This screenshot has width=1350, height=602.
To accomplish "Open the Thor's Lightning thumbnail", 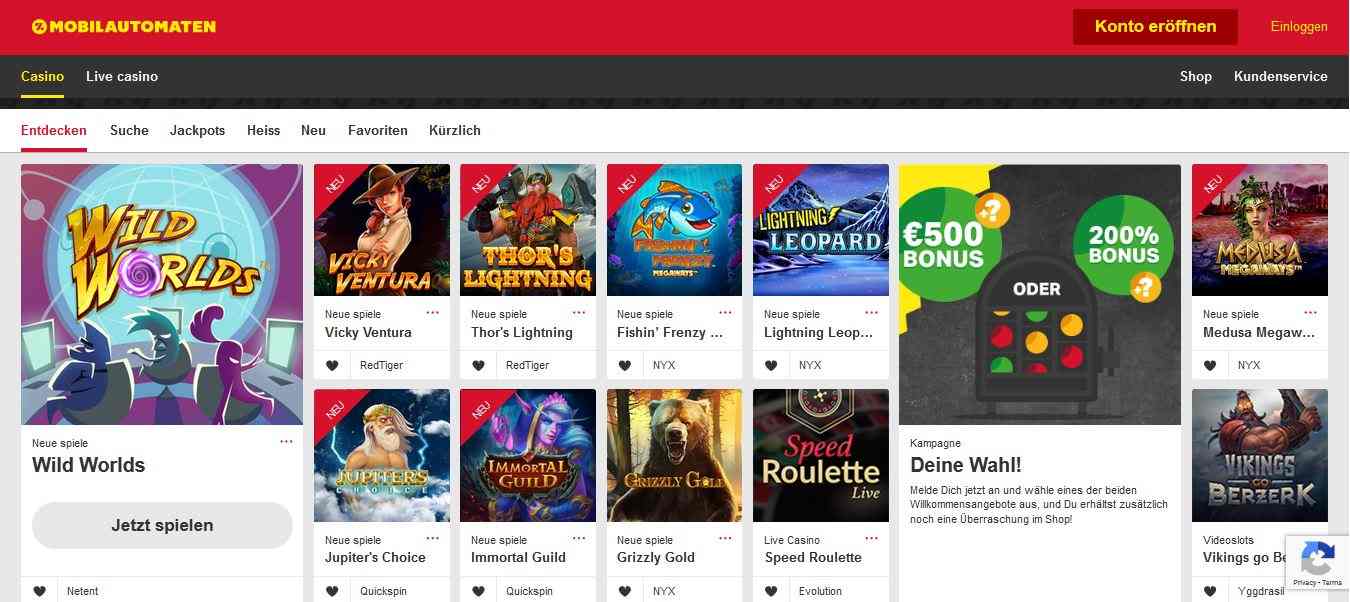I will [x=528, y=230].
